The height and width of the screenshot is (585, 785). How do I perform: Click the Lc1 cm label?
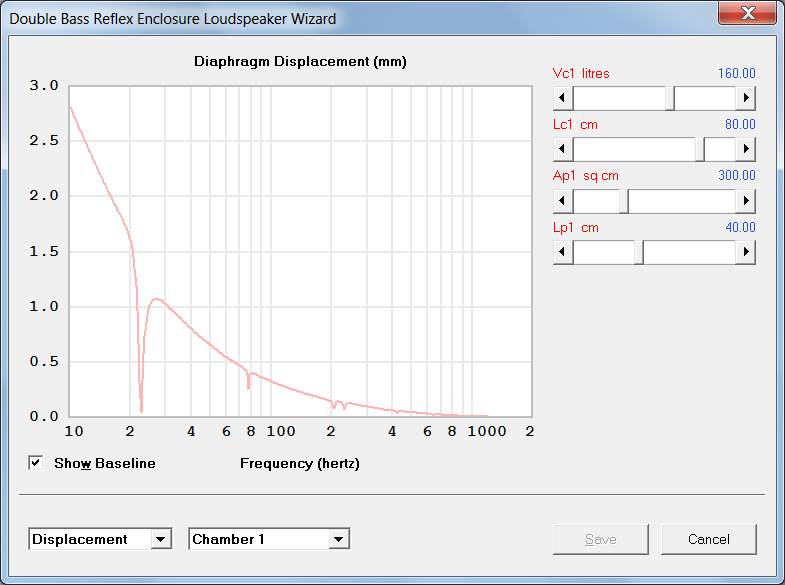click(575, 125)
